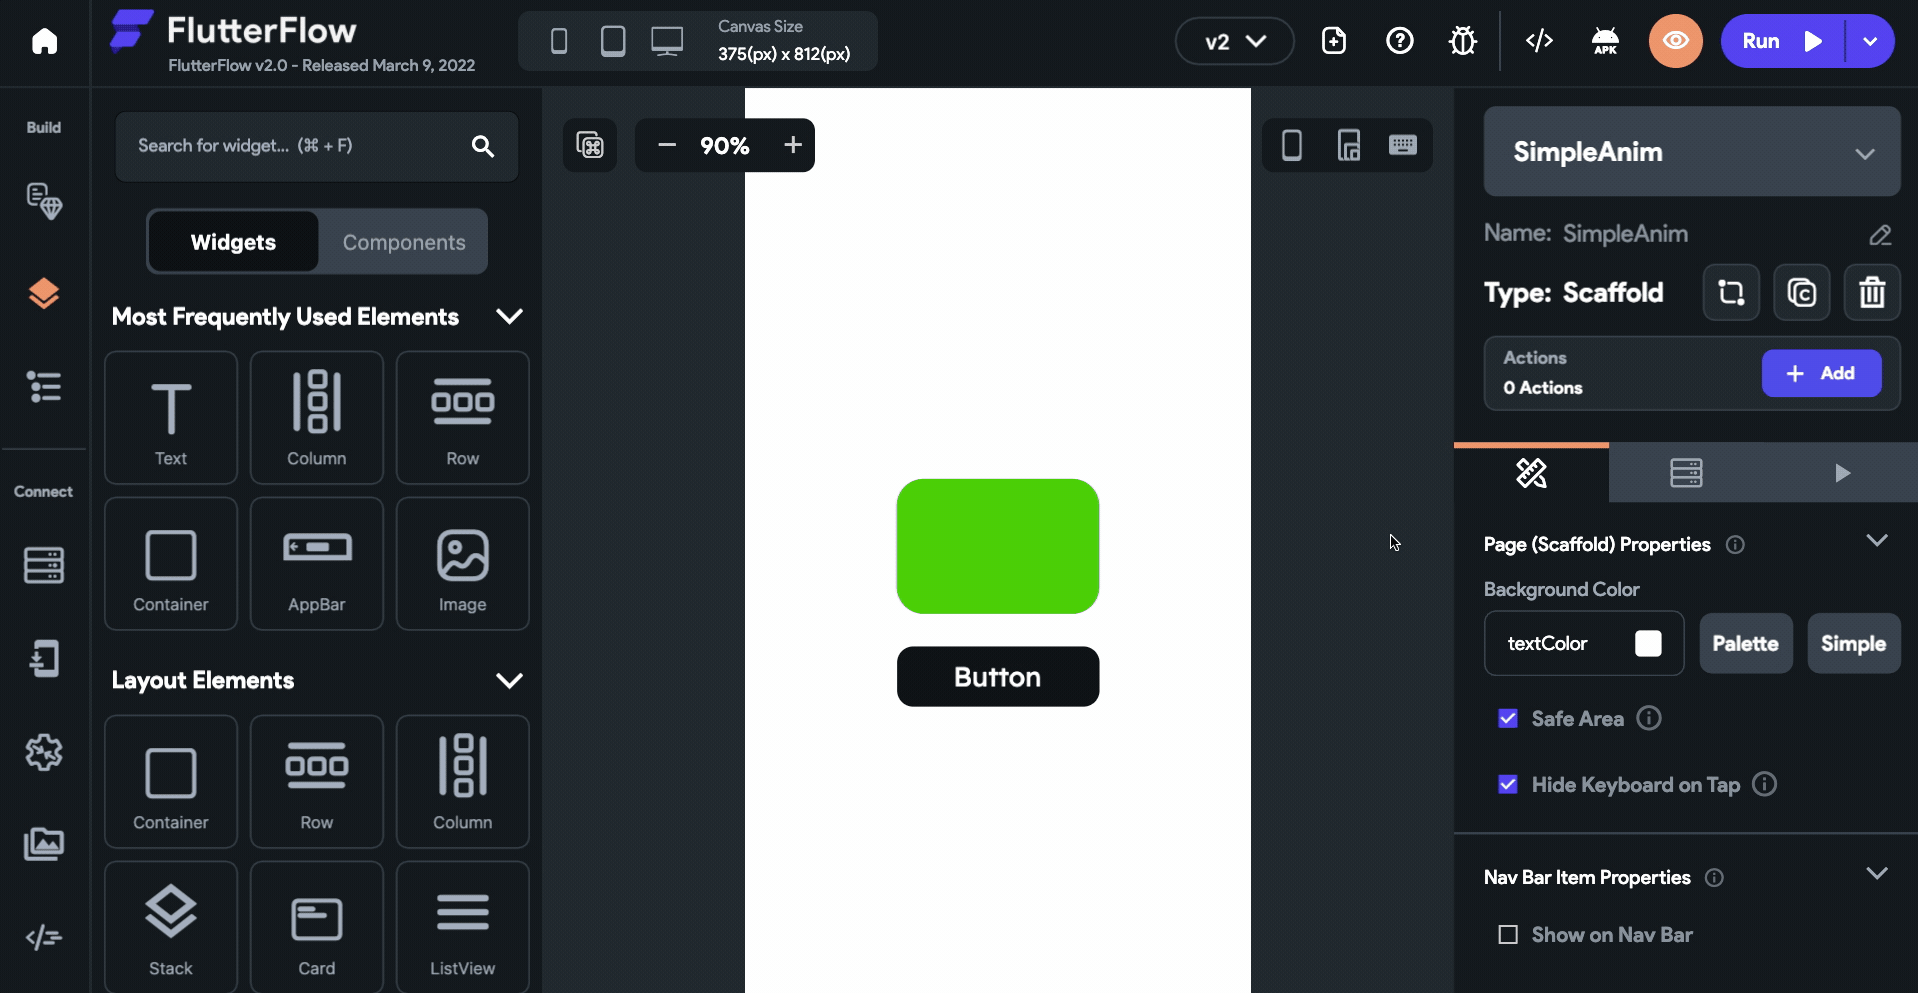
Task: Select phone canvas size icon in header
Action: pyautogui.click(x=559, y=41)
